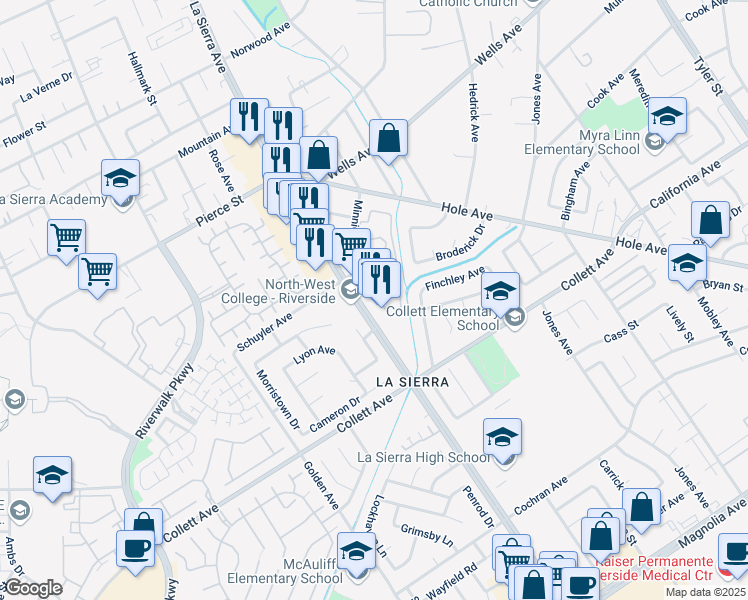
Task: Click the Lyon Ave street label
Action: [x=314, y=354]
